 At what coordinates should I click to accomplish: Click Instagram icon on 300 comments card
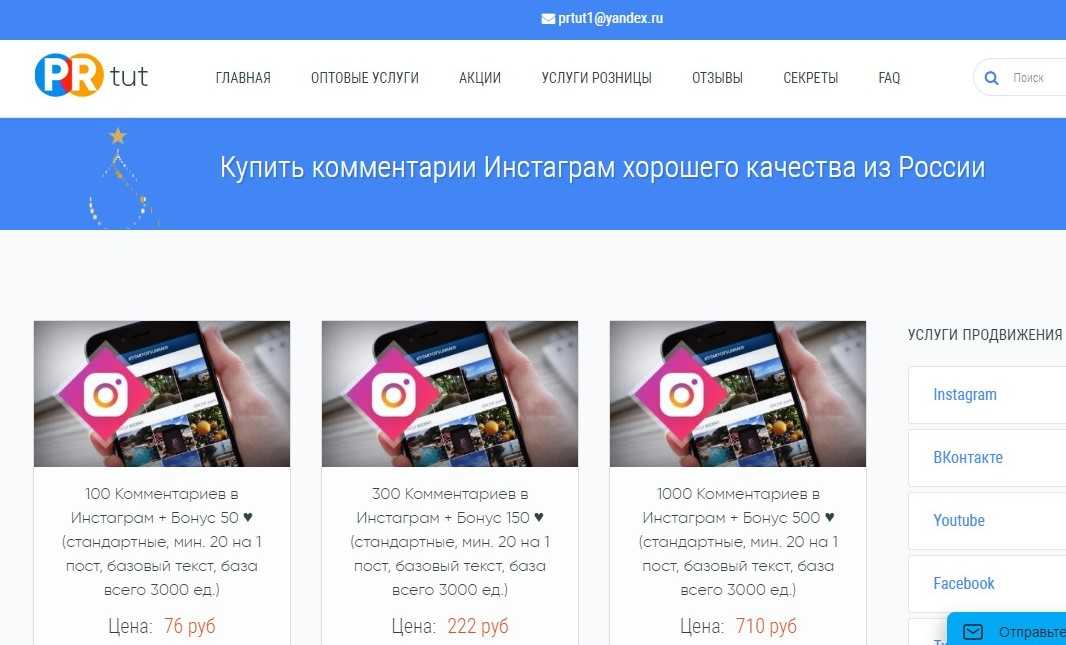click(394, 394)
